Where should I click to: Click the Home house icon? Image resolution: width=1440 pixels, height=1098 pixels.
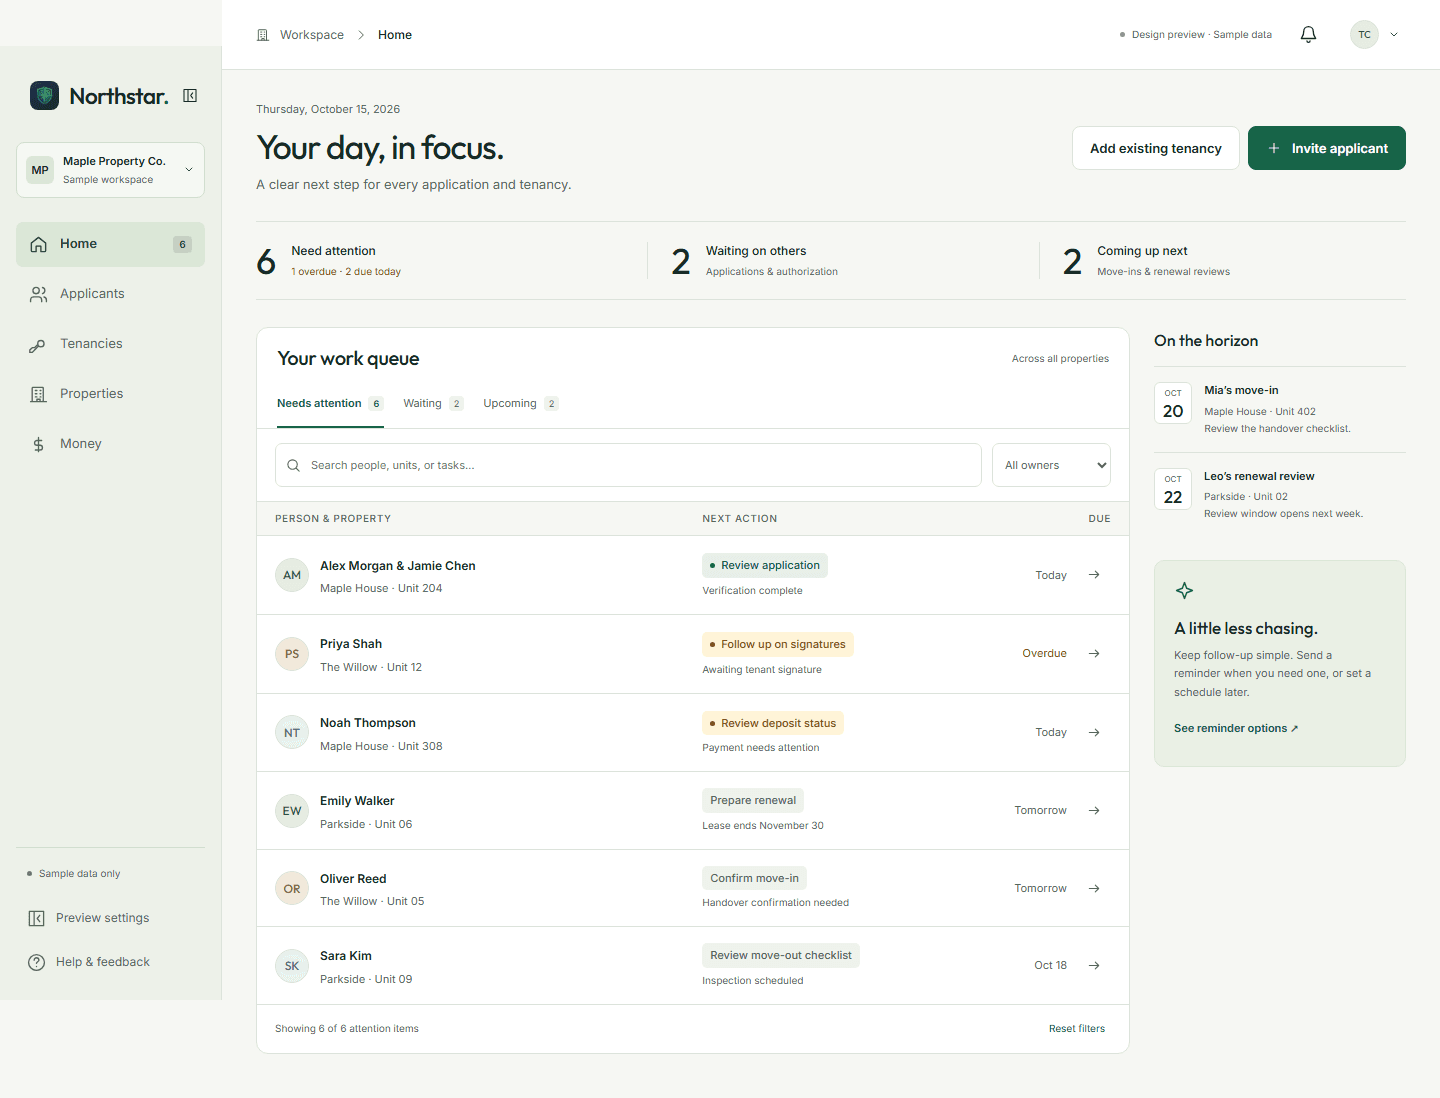click(38, 244)
